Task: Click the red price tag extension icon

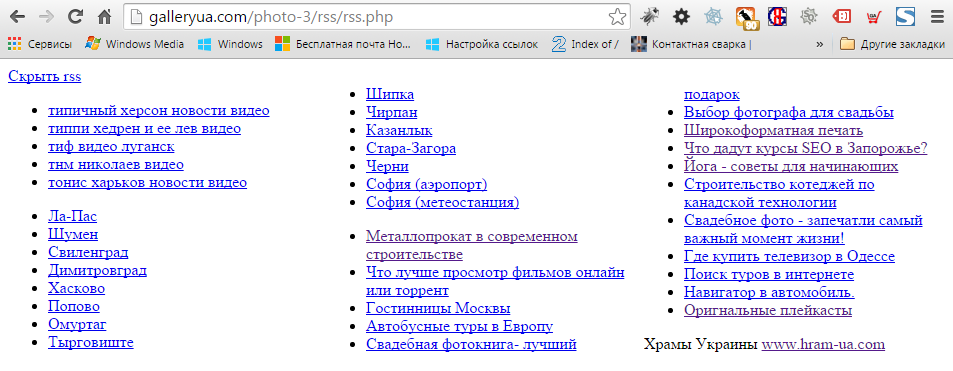Action: tap(841, 17)
